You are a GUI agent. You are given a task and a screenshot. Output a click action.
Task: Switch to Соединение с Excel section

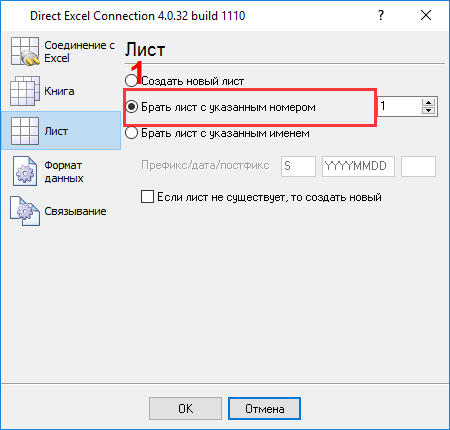tap(79, 51)
